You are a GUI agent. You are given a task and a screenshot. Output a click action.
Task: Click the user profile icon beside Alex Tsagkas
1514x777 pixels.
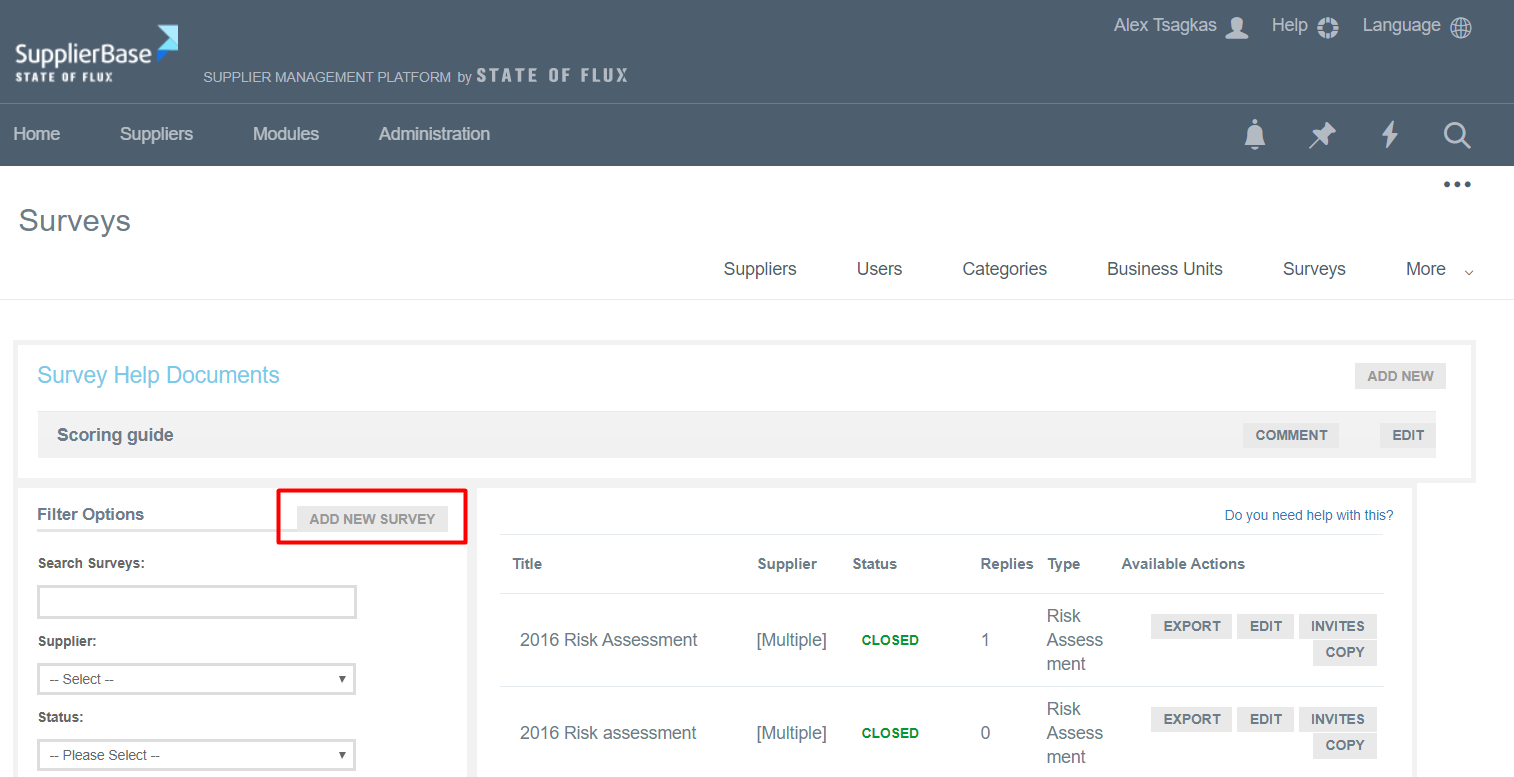coord(1239,27)
